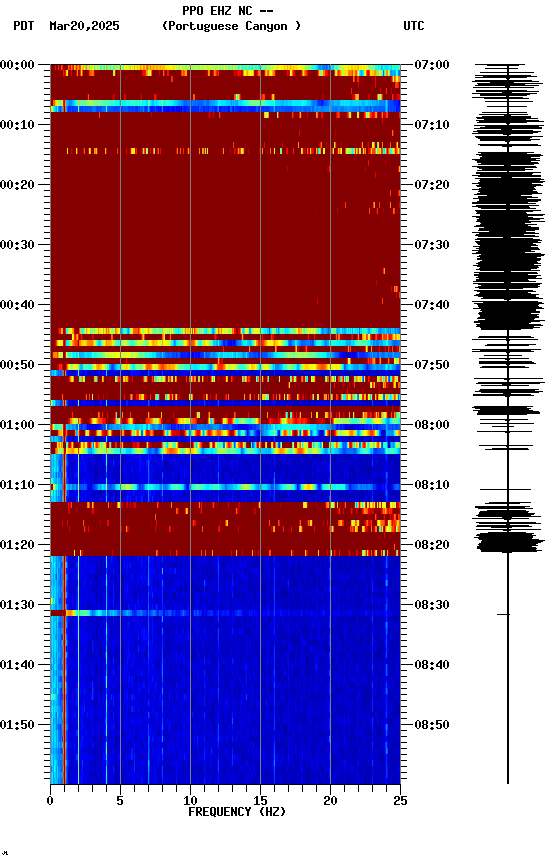Click the '00:30' PDT time label
Viewport: 552px width, 864px height.
pyautogui.click(x=17, y=245)
